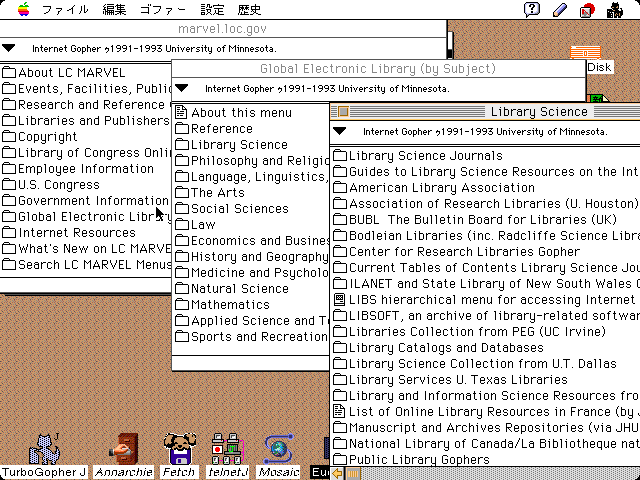The image size is (640, 480).
Task: Click the Apple menu logo
Action: tap(23, 10)
